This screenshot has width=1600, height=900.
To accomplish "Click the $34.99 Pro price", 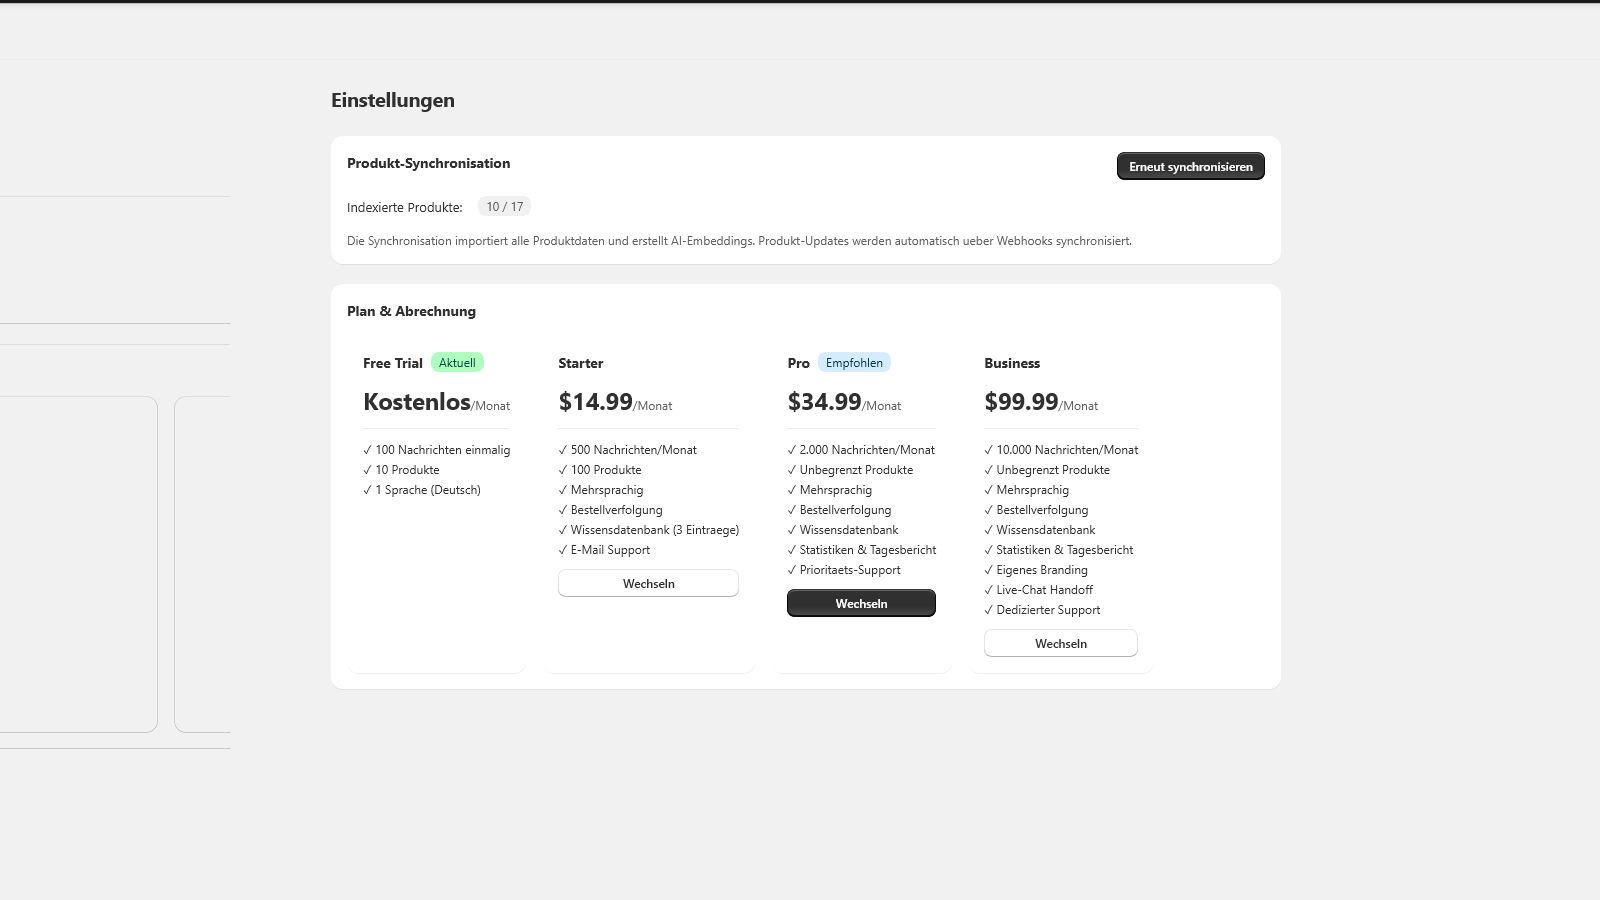I will coord(824,401).
